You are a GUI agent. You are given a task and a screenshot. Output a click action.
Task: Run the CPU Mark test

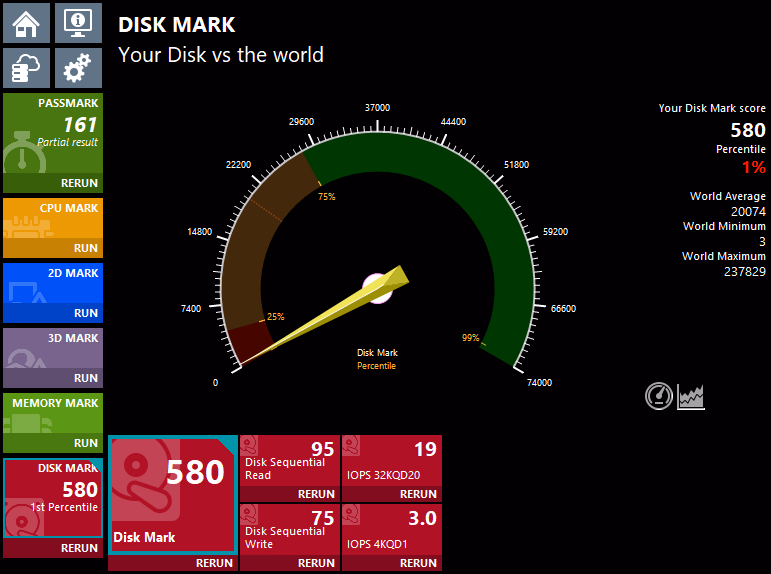[85, 248]
